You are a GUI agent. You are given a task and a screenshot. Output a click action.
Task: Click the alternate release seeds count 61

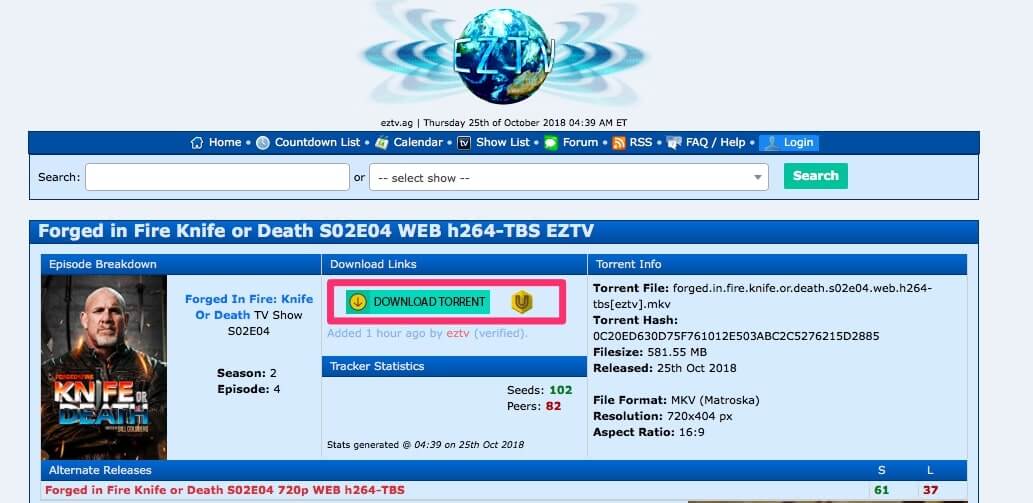point(881,490)
